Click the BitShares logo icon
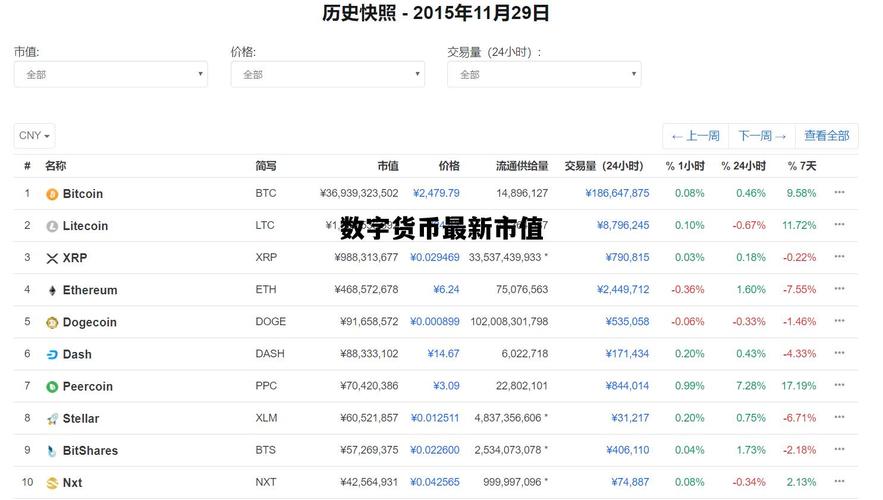The image size is (883, 500). click(52, 451)
